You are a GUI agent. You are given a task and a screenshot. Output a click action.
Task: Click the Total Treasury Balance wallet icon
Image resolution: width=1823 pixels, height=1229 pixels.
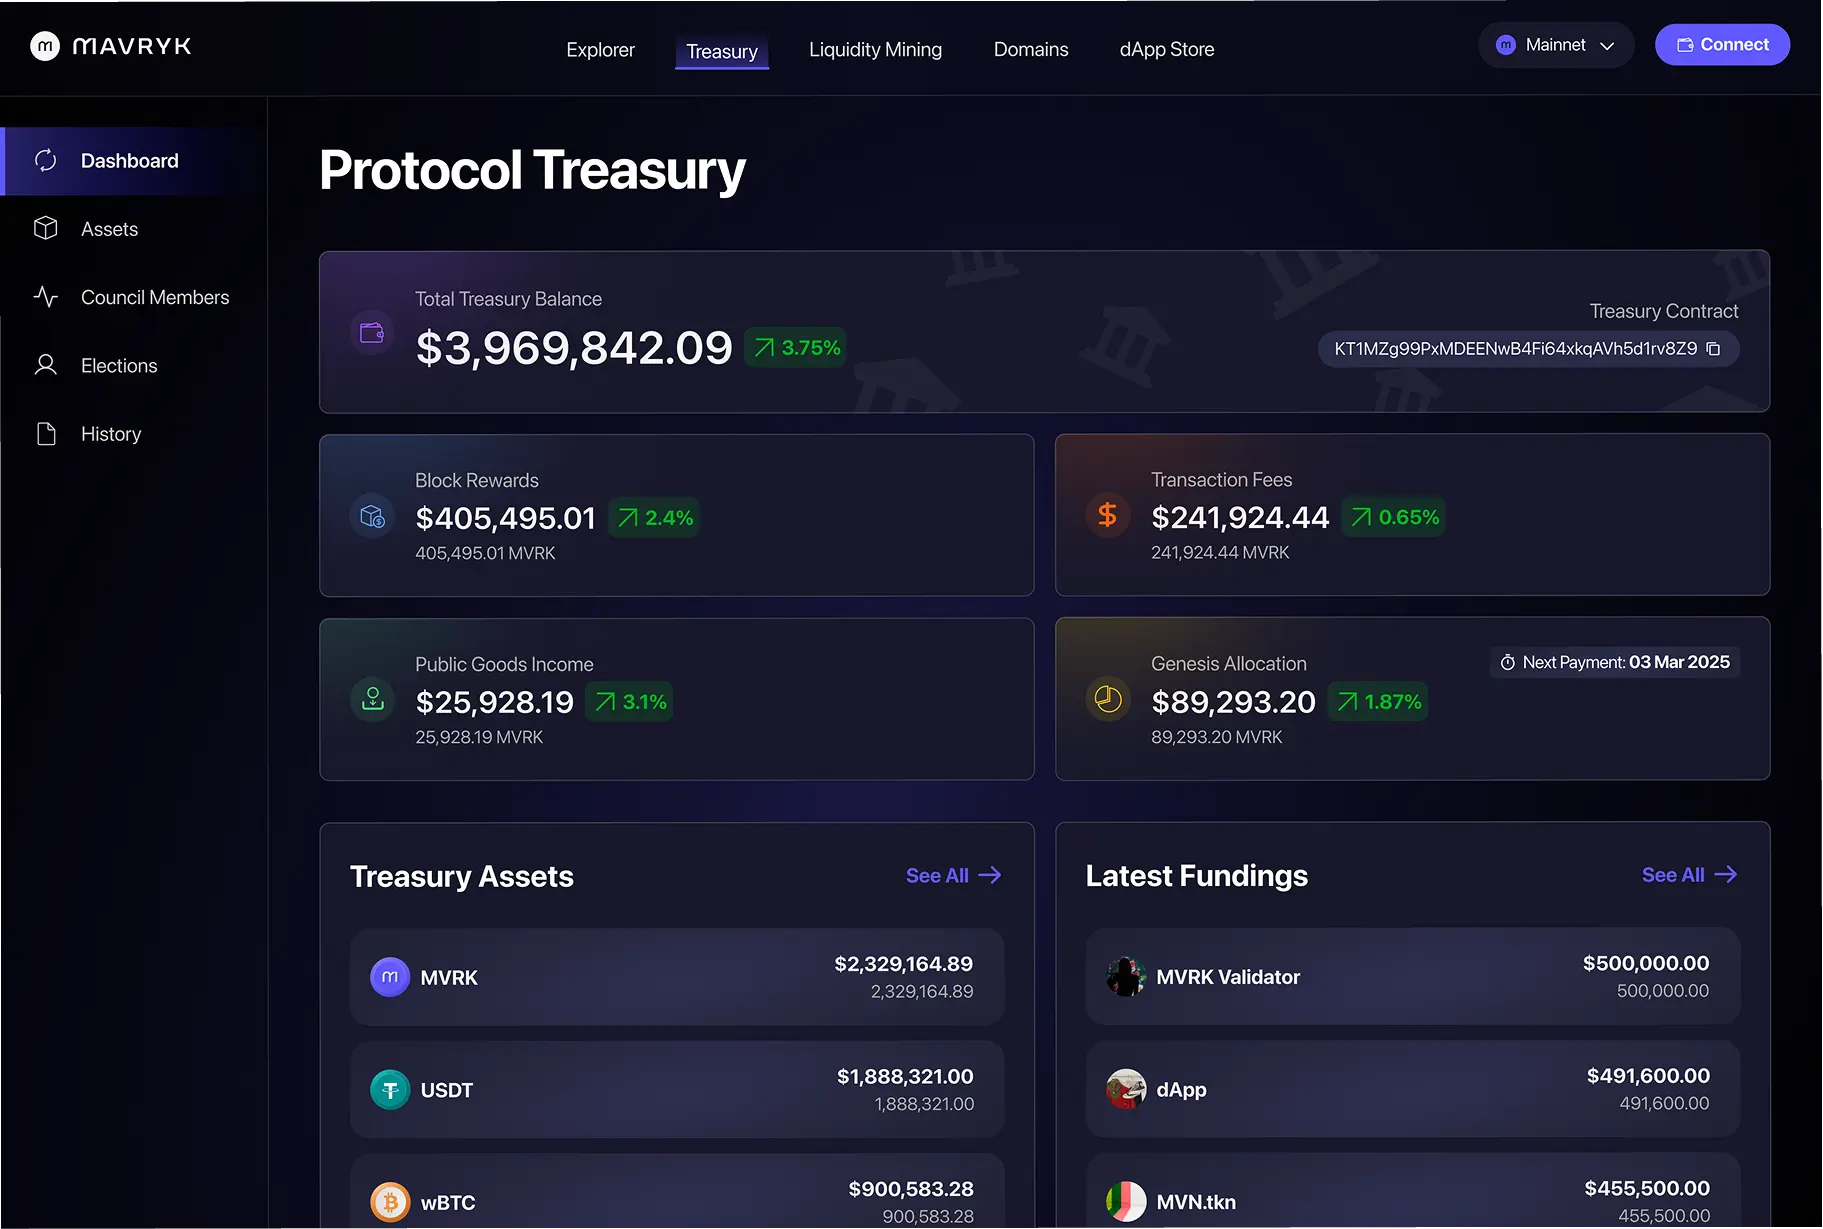372,333
